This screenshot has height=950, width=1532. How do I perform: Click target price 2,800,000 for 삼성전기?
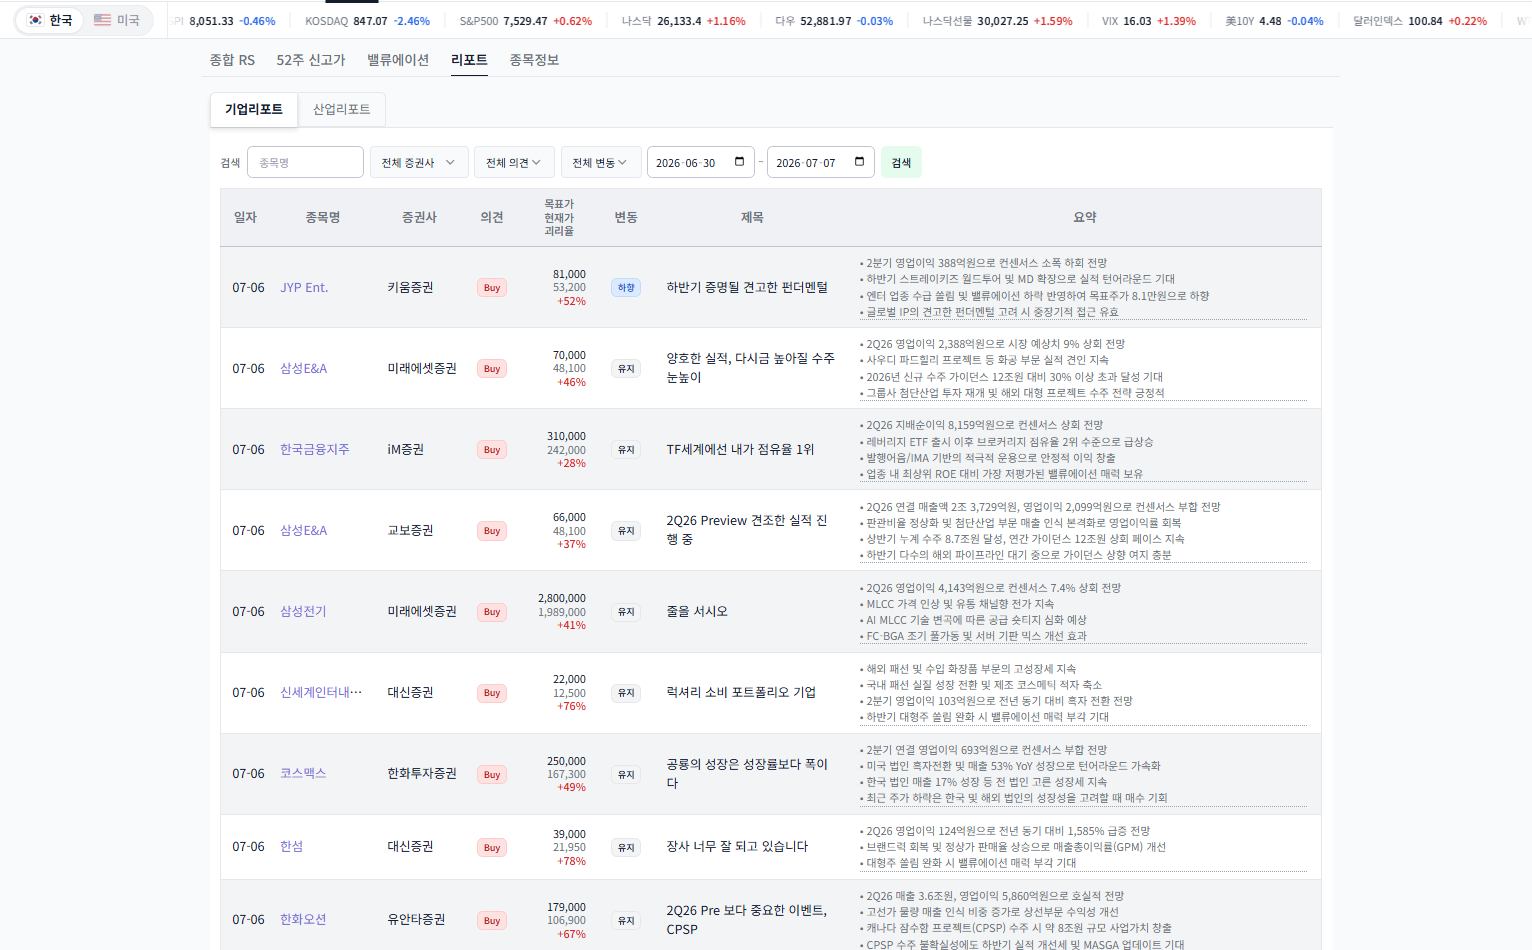coord(562,598)
